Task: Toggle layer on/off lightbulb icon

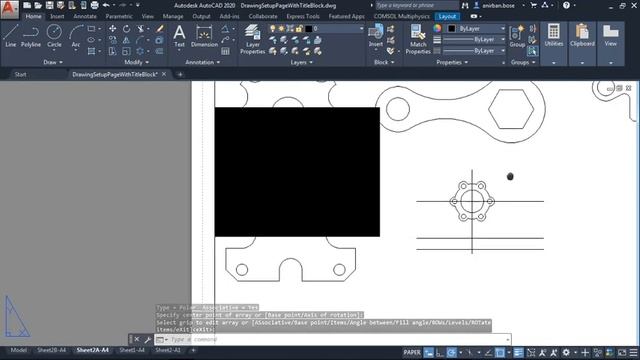Action: coord(272,29)
